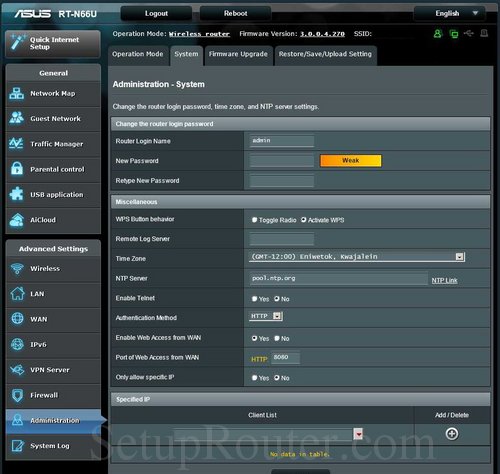The image size is (500, 474).
Task: Open the Firmware Upgrade tab
Action: [238, 54]
